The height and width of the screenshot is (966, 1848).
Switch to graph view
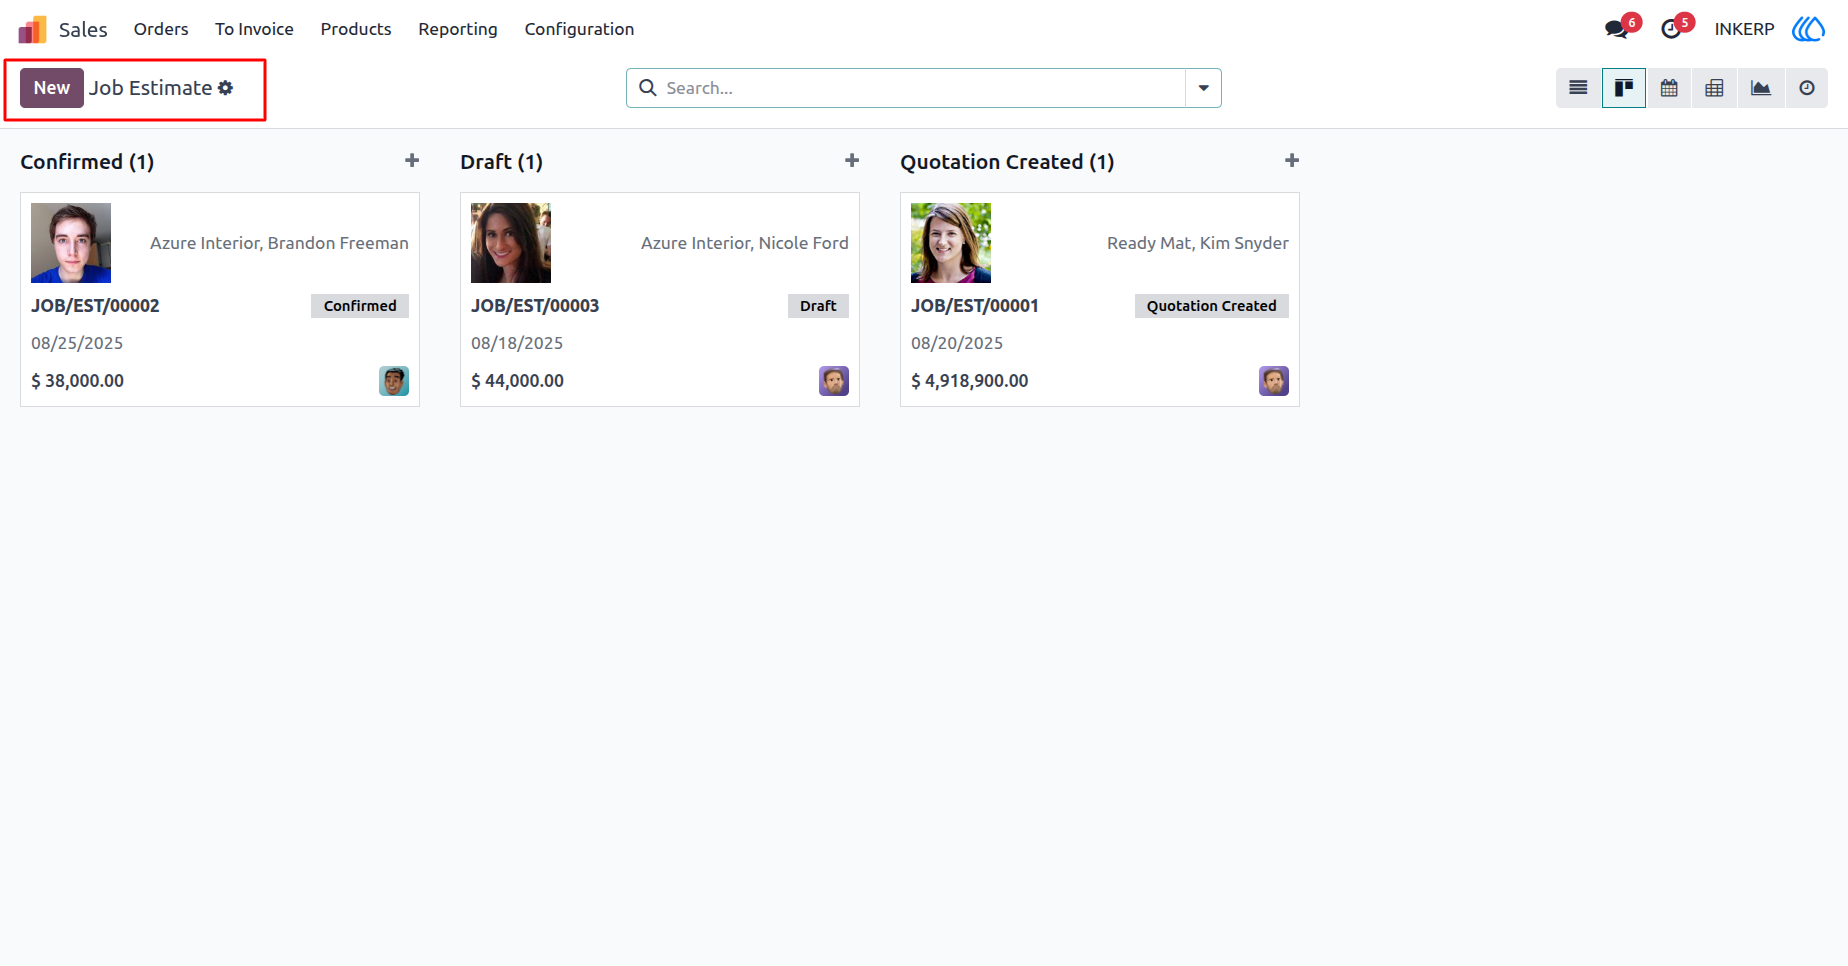(x=1761, y=88)
